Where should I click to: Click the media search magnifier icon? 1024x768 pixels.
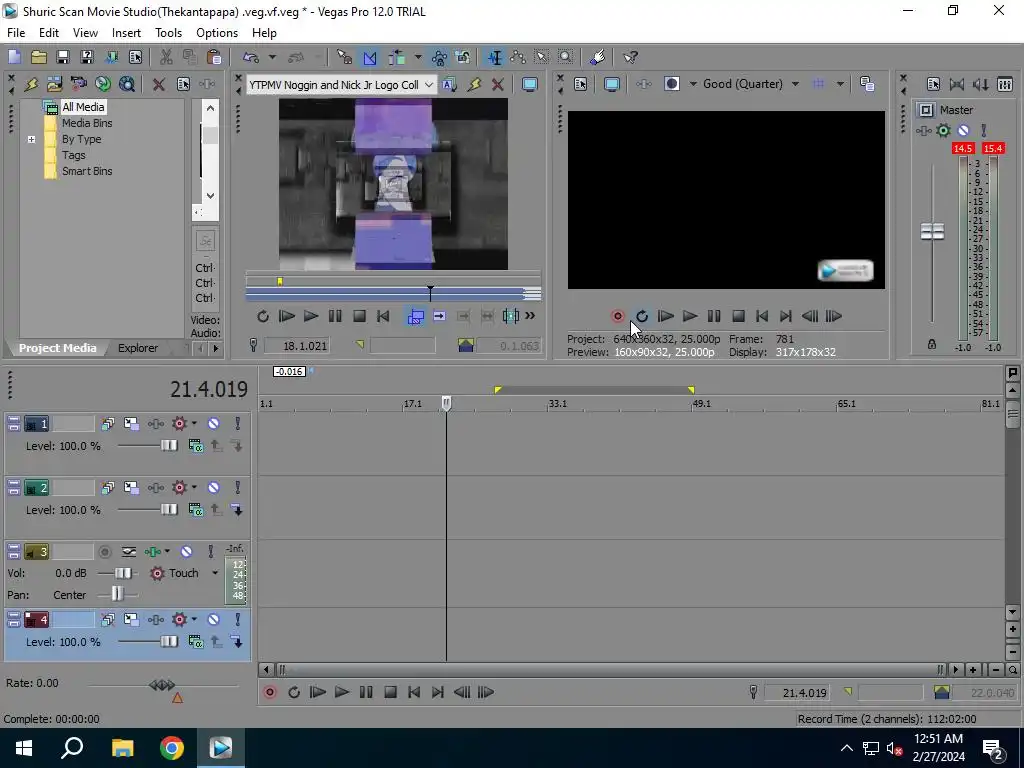pos(127,84)
